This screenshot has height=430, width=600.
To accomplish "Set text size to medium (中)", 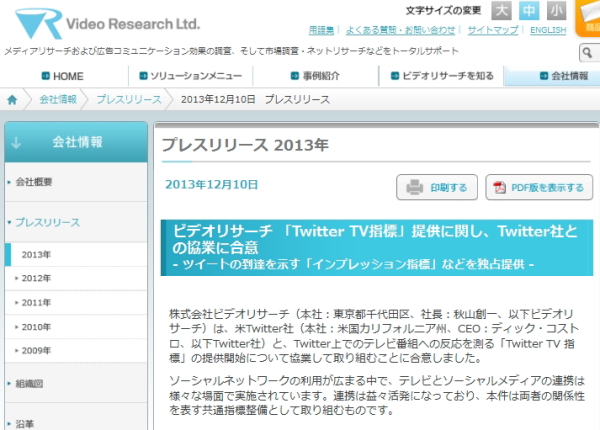I will point(529,11).
